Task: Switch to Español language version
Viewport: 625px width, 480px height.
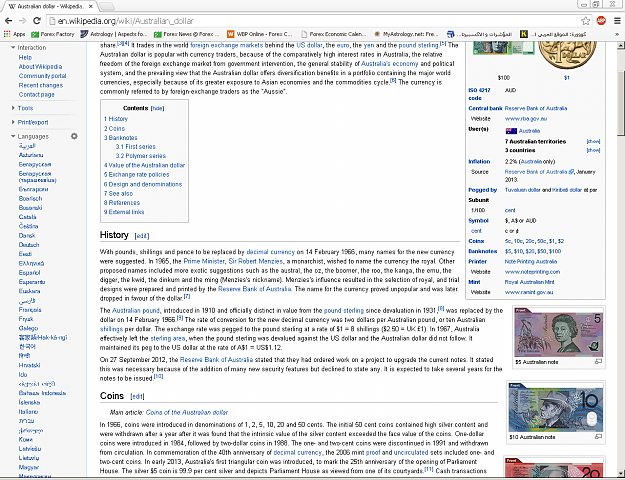Action: [29, 273]
